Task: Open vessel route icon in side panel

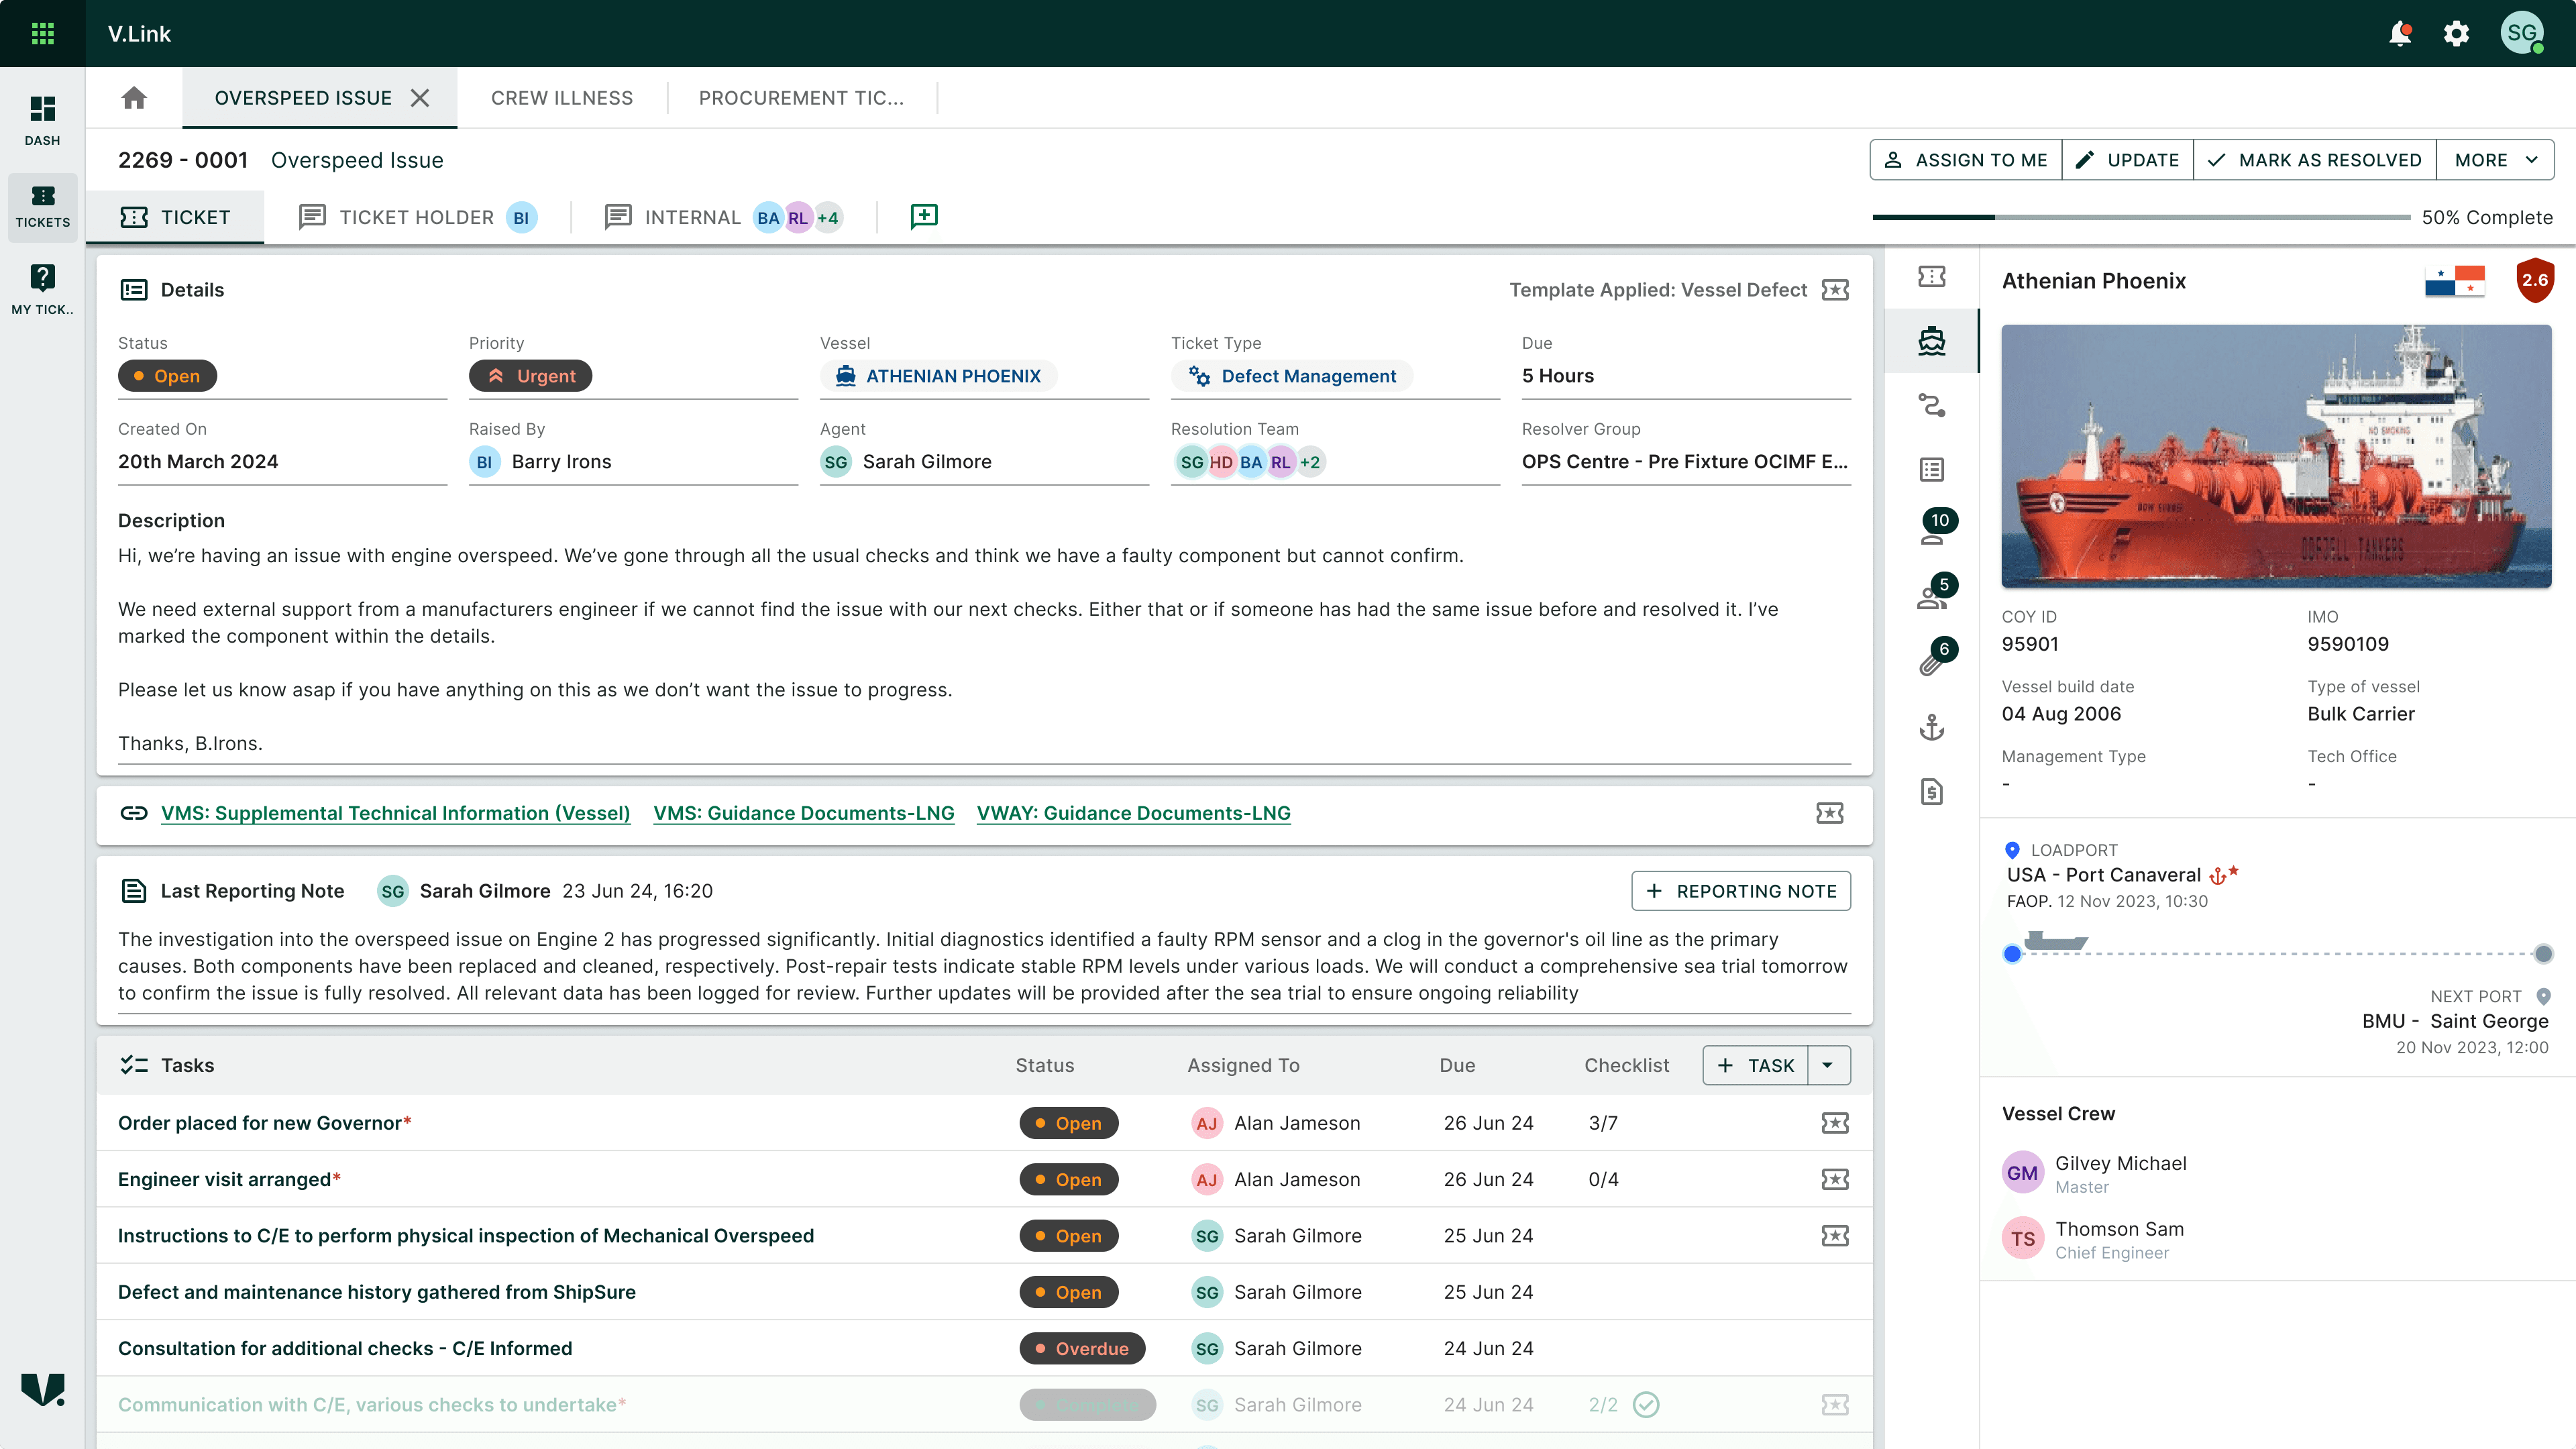Action: [1931, 405]
